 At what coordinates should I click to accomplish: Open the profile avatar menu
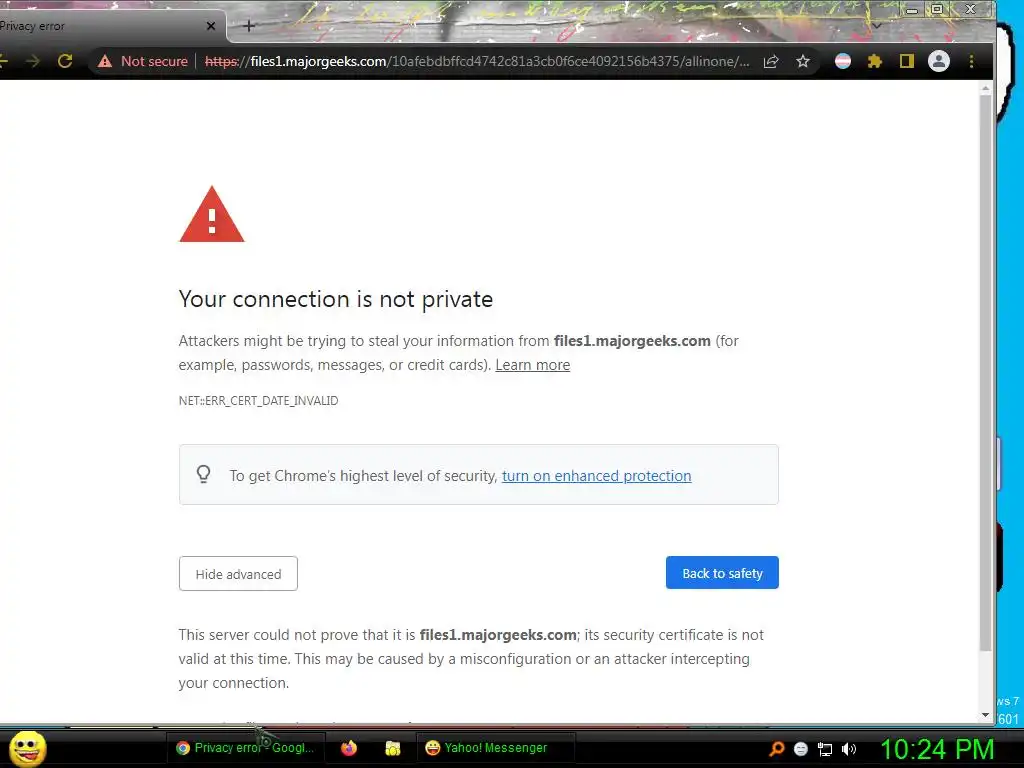tap(938, 61)
